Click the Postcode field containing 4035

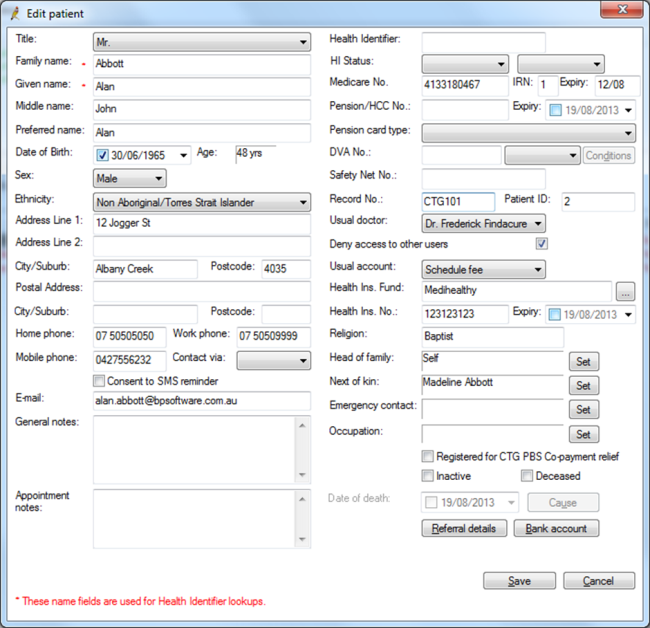(286, 269)
